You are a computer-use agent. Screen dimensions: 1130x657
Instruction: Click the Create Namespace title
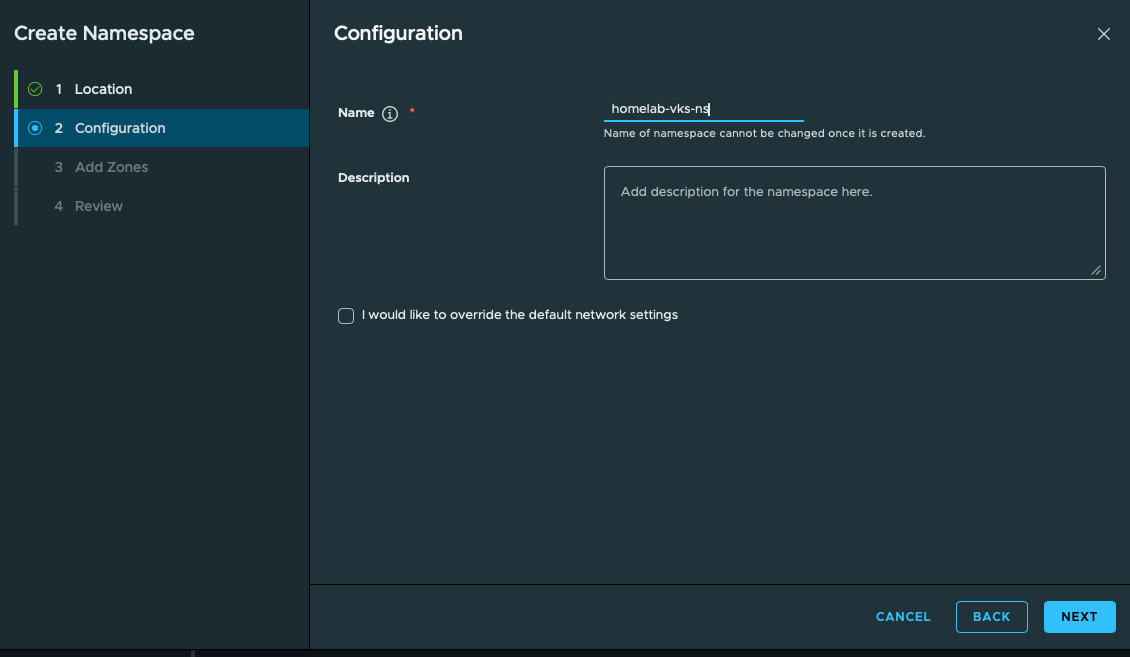(x=104, y=33)
